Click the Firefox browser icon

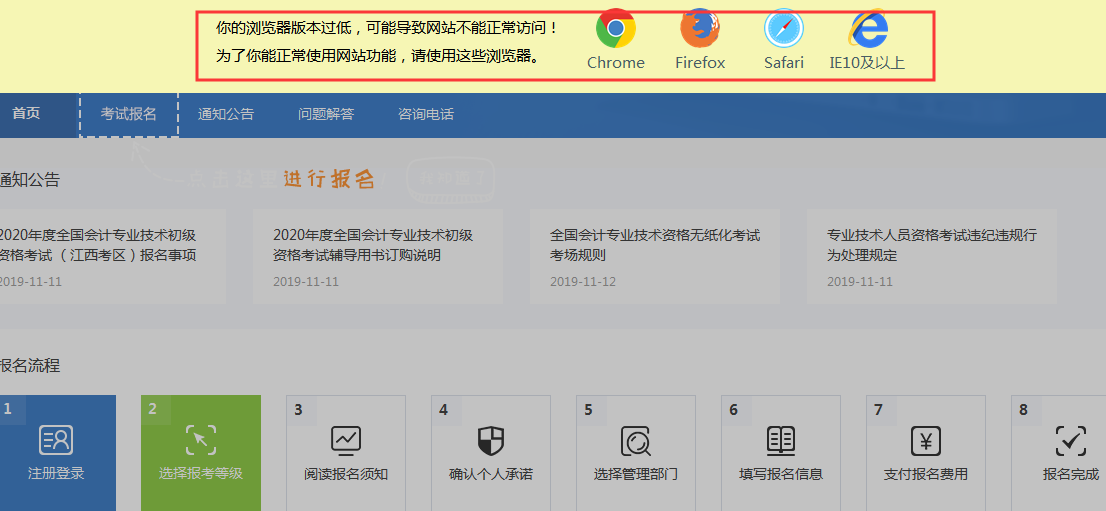click(700, 29)
